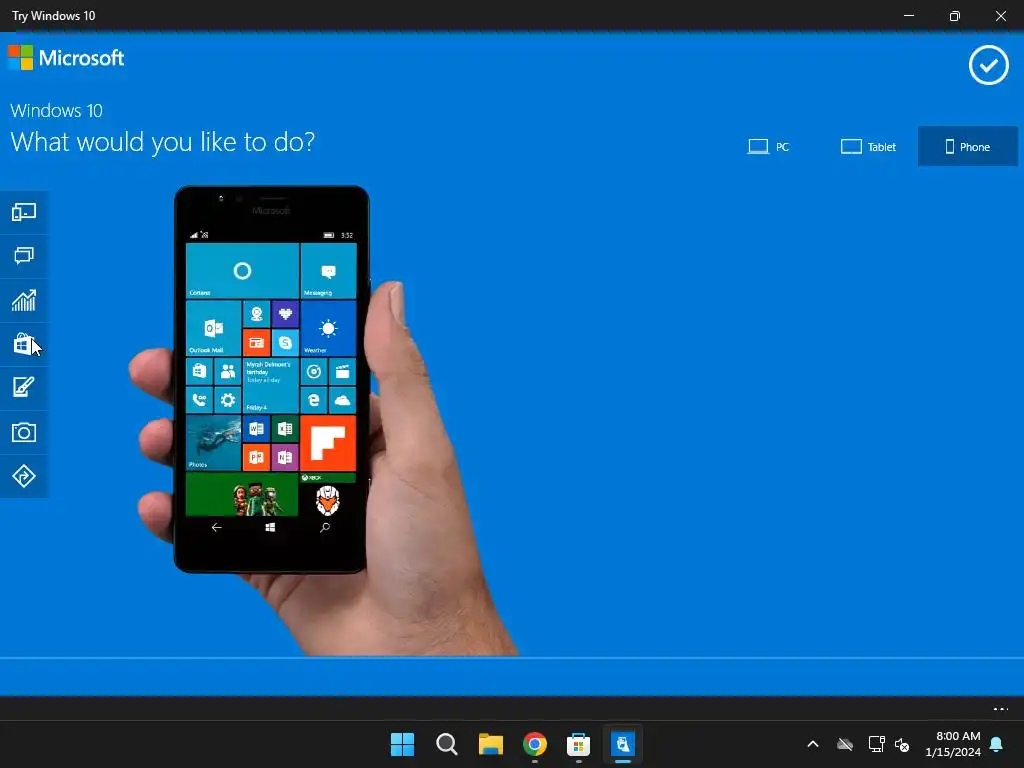Launch Google Chrome from the taskbar

(535, 744)
